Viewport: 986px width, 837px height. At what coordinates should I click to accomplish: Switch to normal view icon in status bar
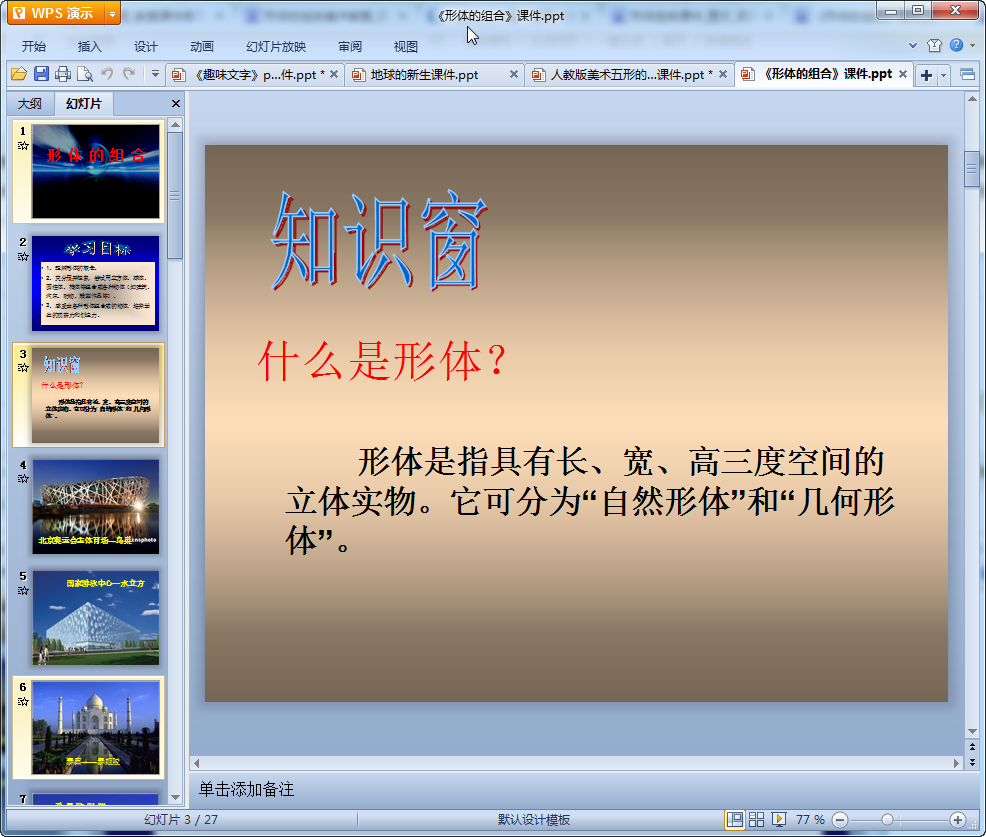pos(734,819)
